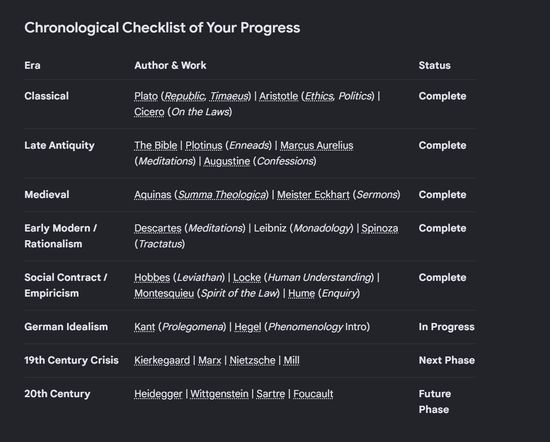Viewport: 550px width, 442px height.
Task: Click the Foucault link
Action: tap(313, 394)
